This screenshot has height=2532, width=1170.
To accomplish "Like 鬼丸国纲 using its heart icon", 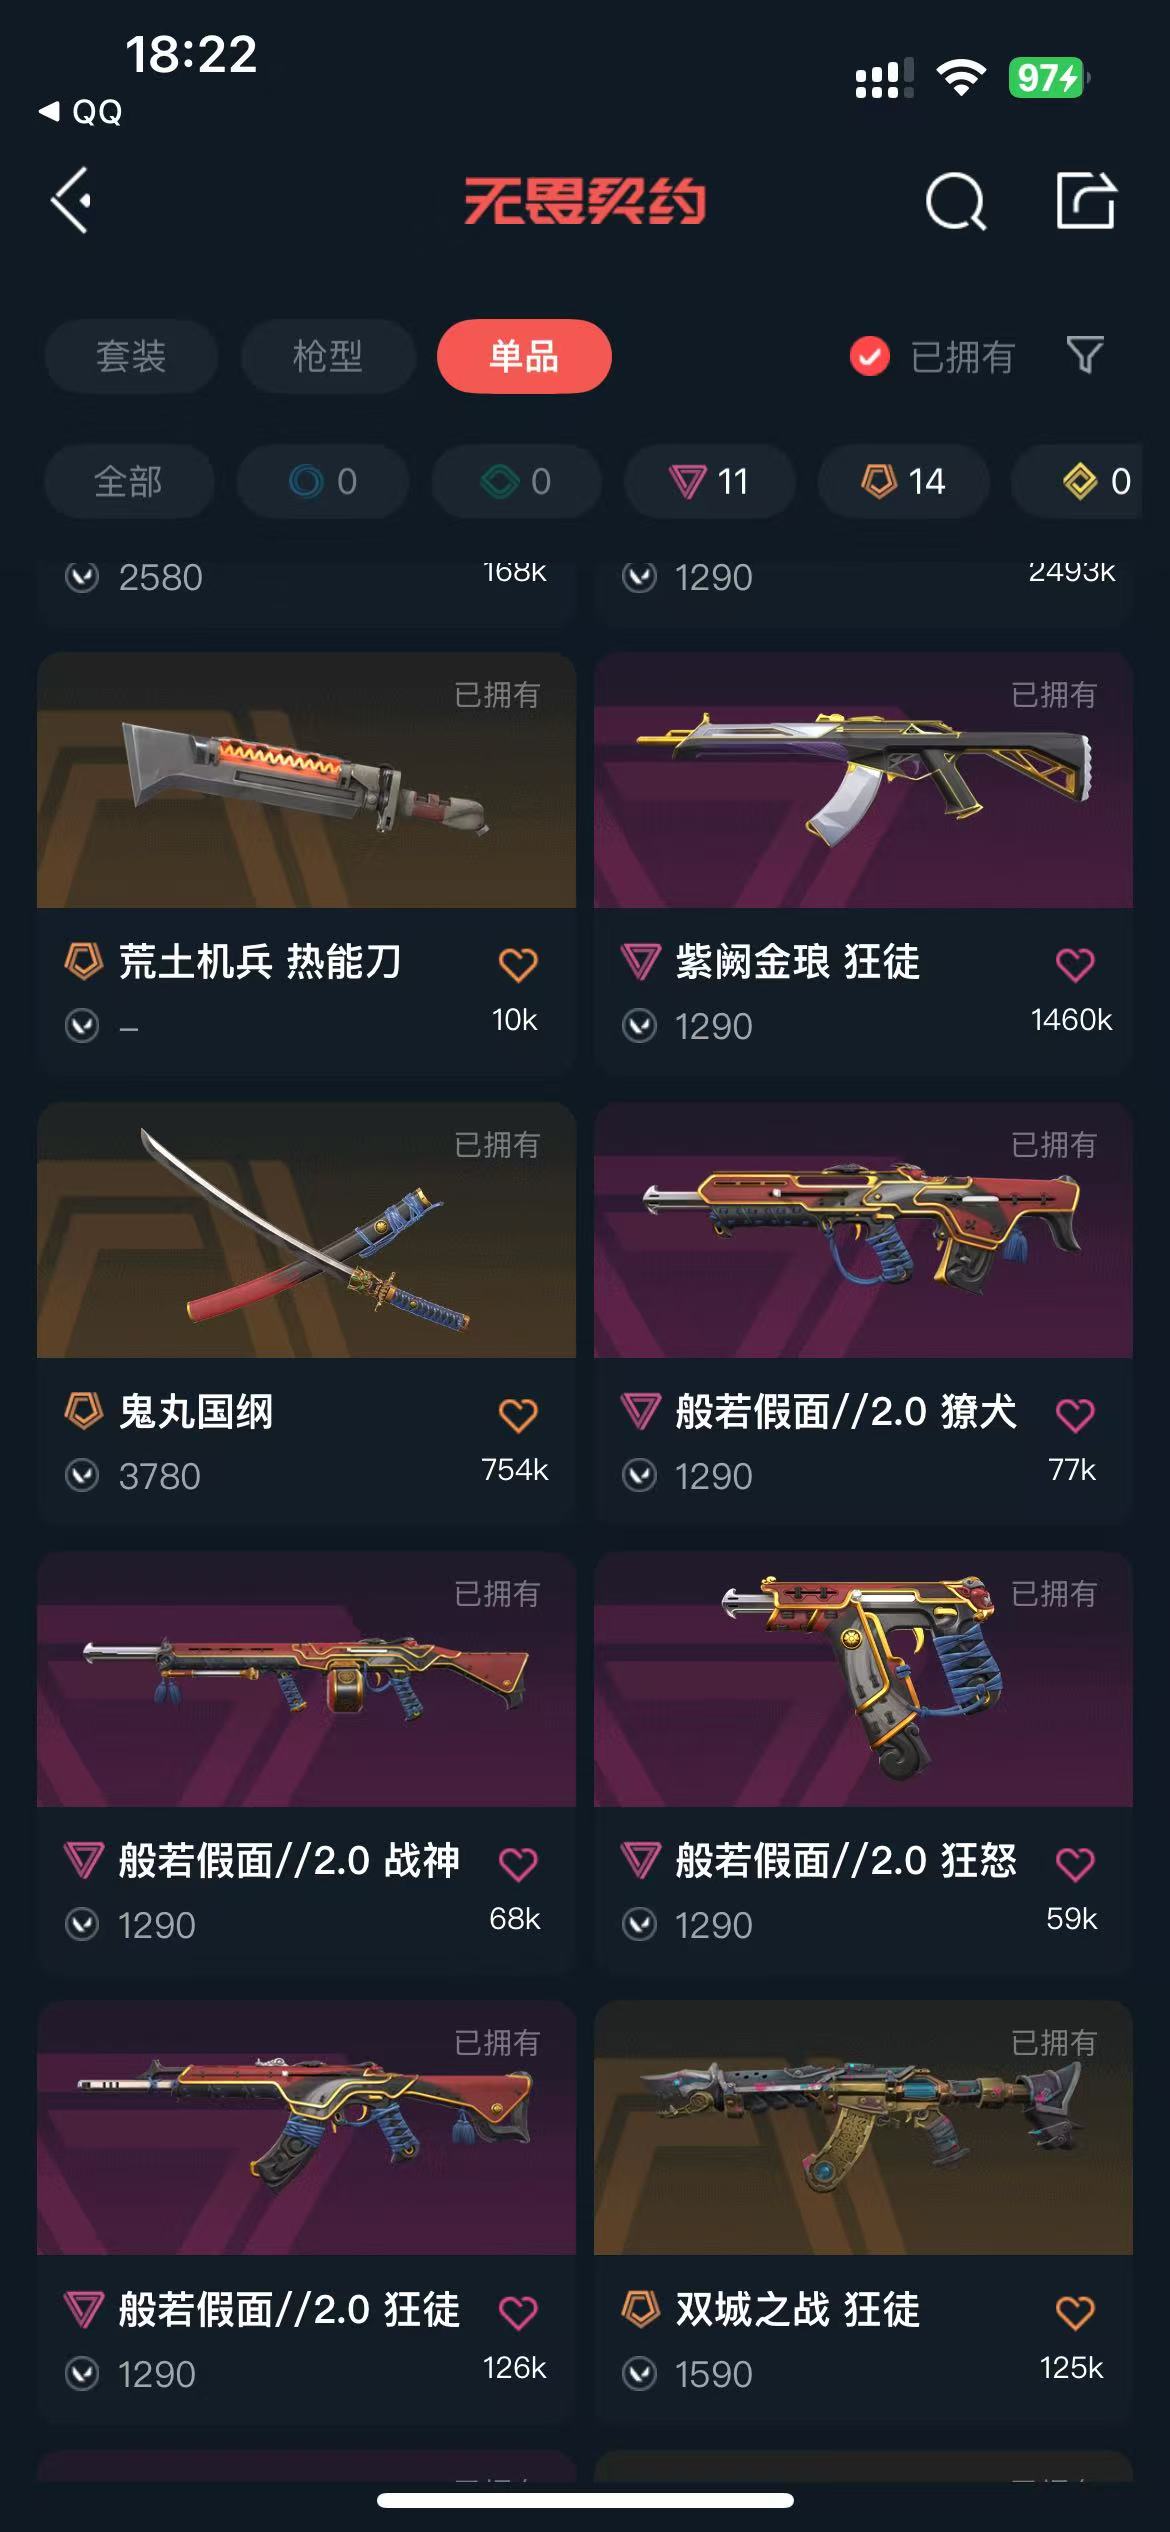I will (518, 1414).
